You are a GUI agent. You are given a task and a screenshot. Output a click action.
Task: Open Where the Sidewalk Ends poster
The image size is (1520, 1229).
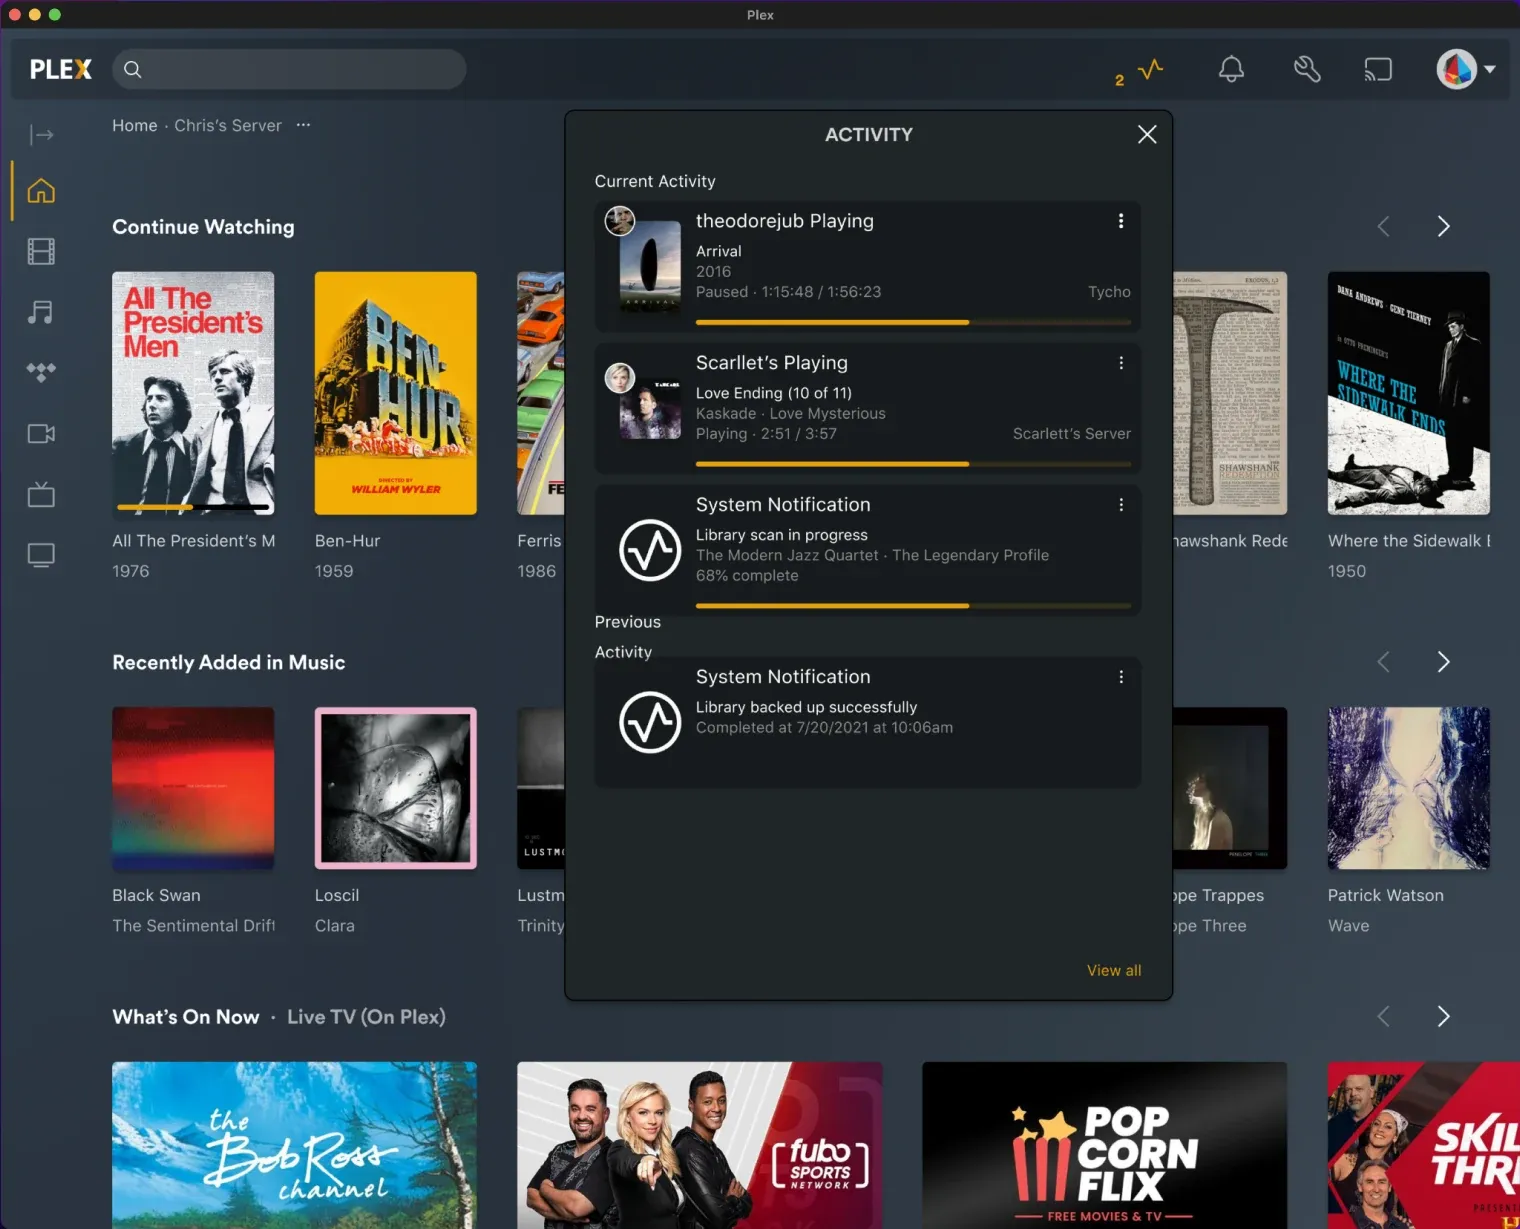tap(1409, 393)
